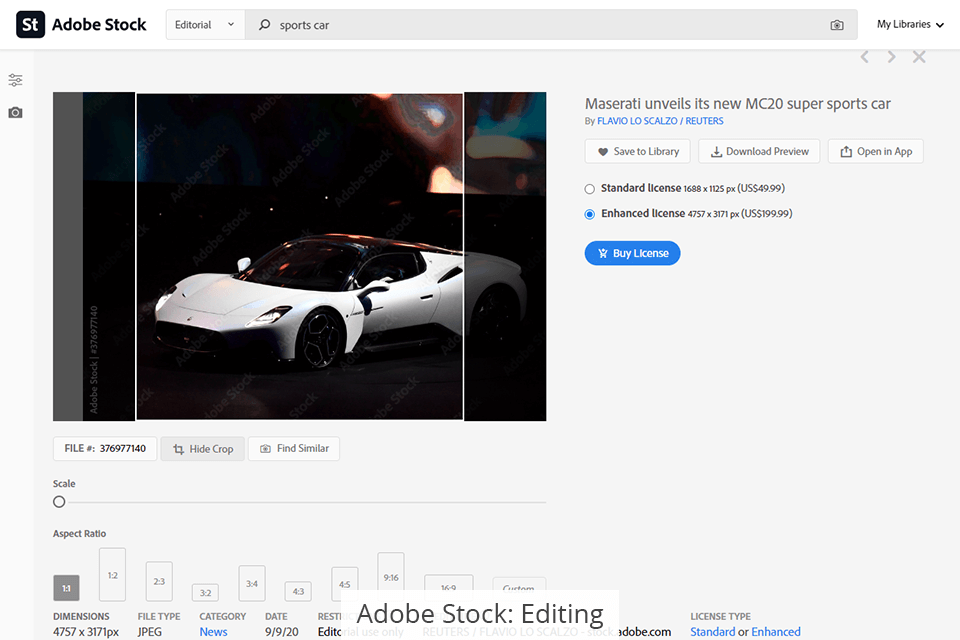The width and height of the screenshot is (960, 640).
Task: Click Open in App button
Action: [876, 151]
